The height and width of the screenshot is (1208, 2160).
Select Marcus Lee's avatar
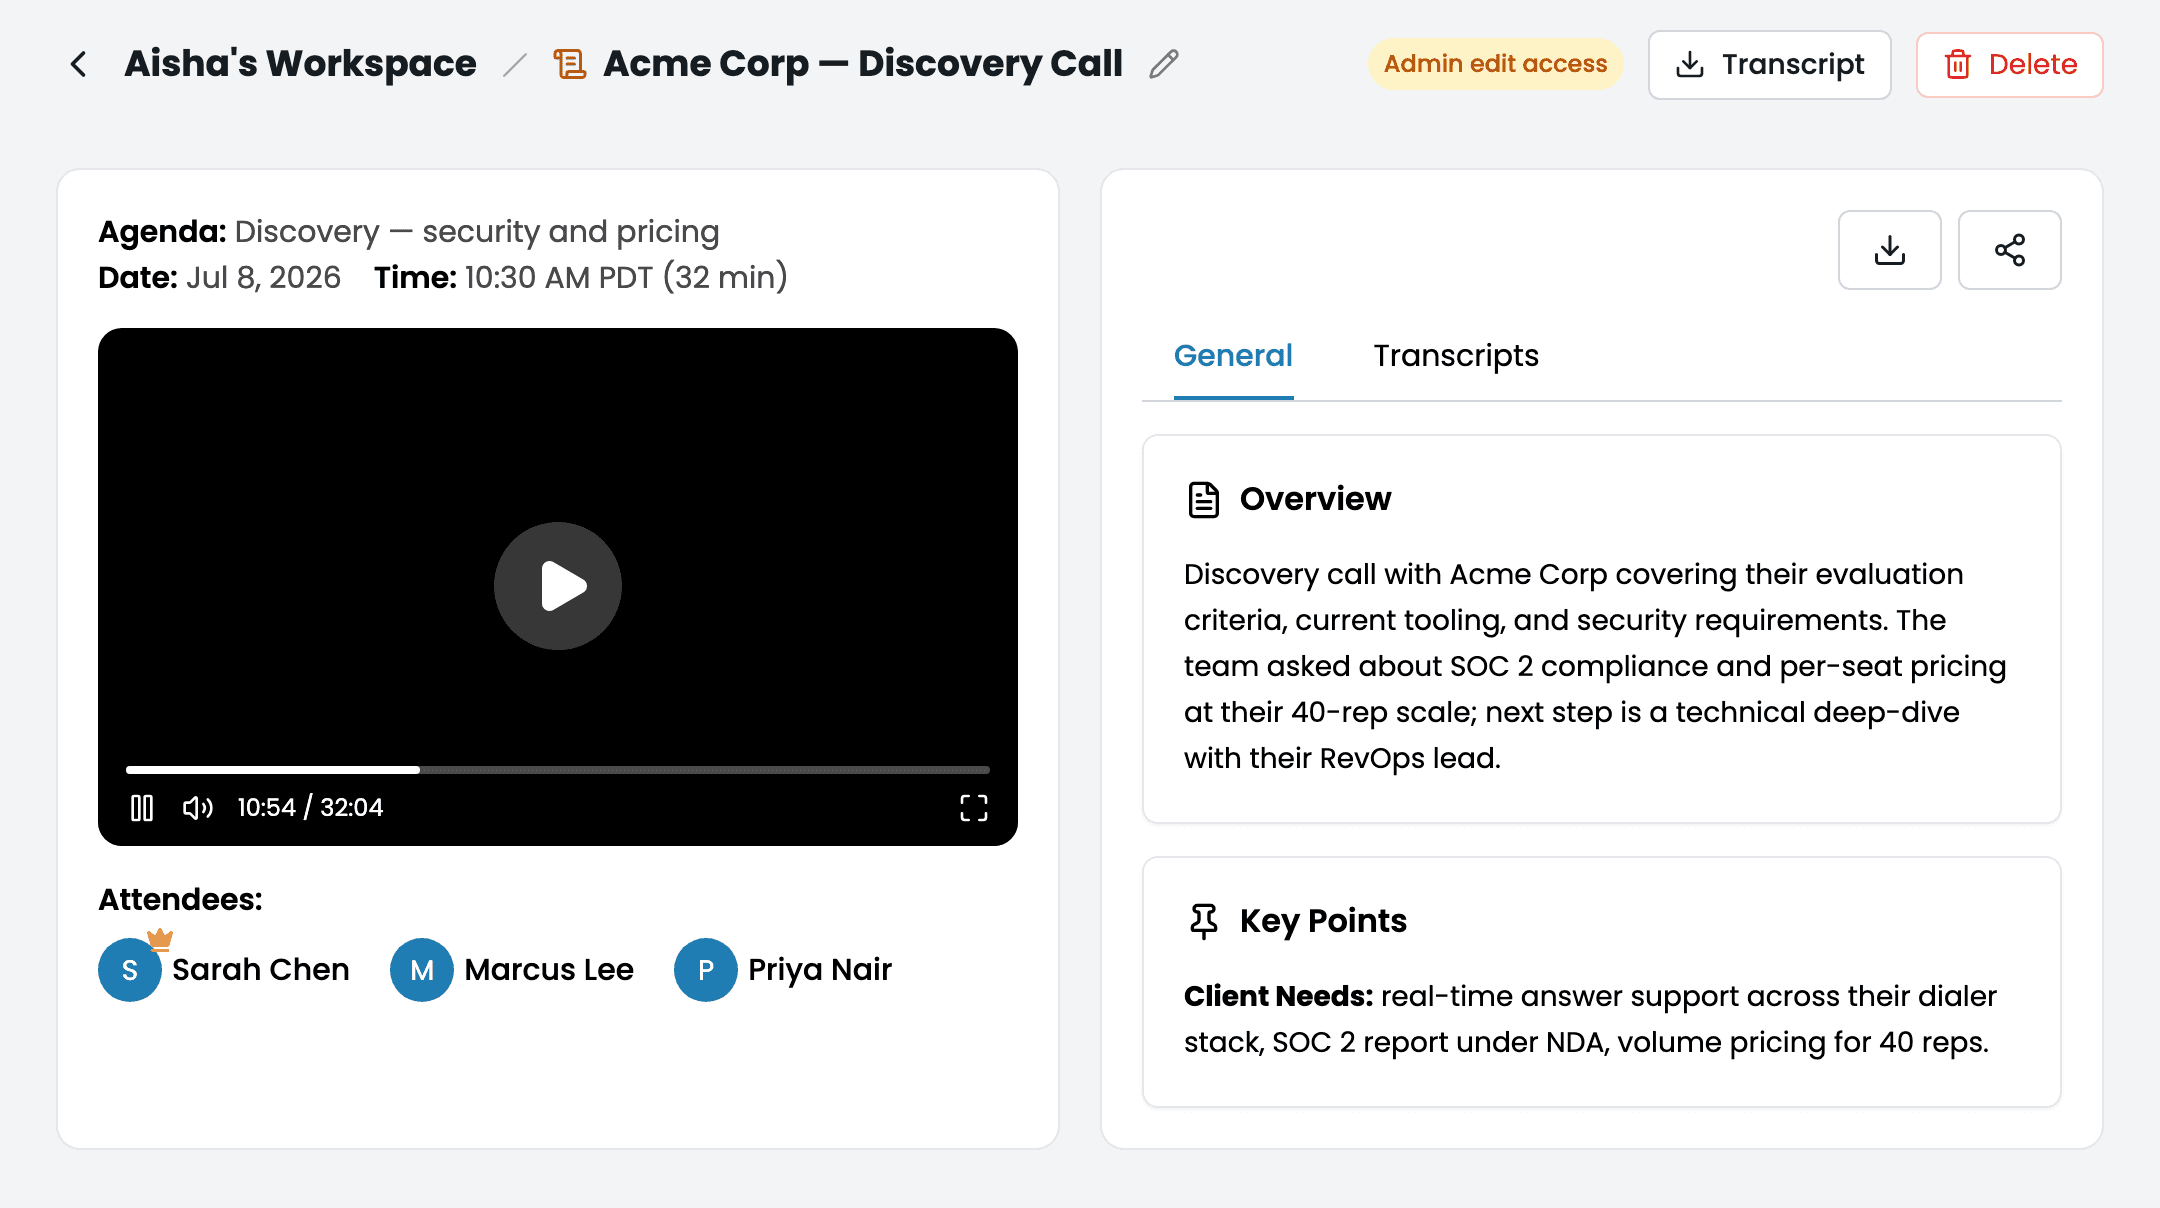422,970
